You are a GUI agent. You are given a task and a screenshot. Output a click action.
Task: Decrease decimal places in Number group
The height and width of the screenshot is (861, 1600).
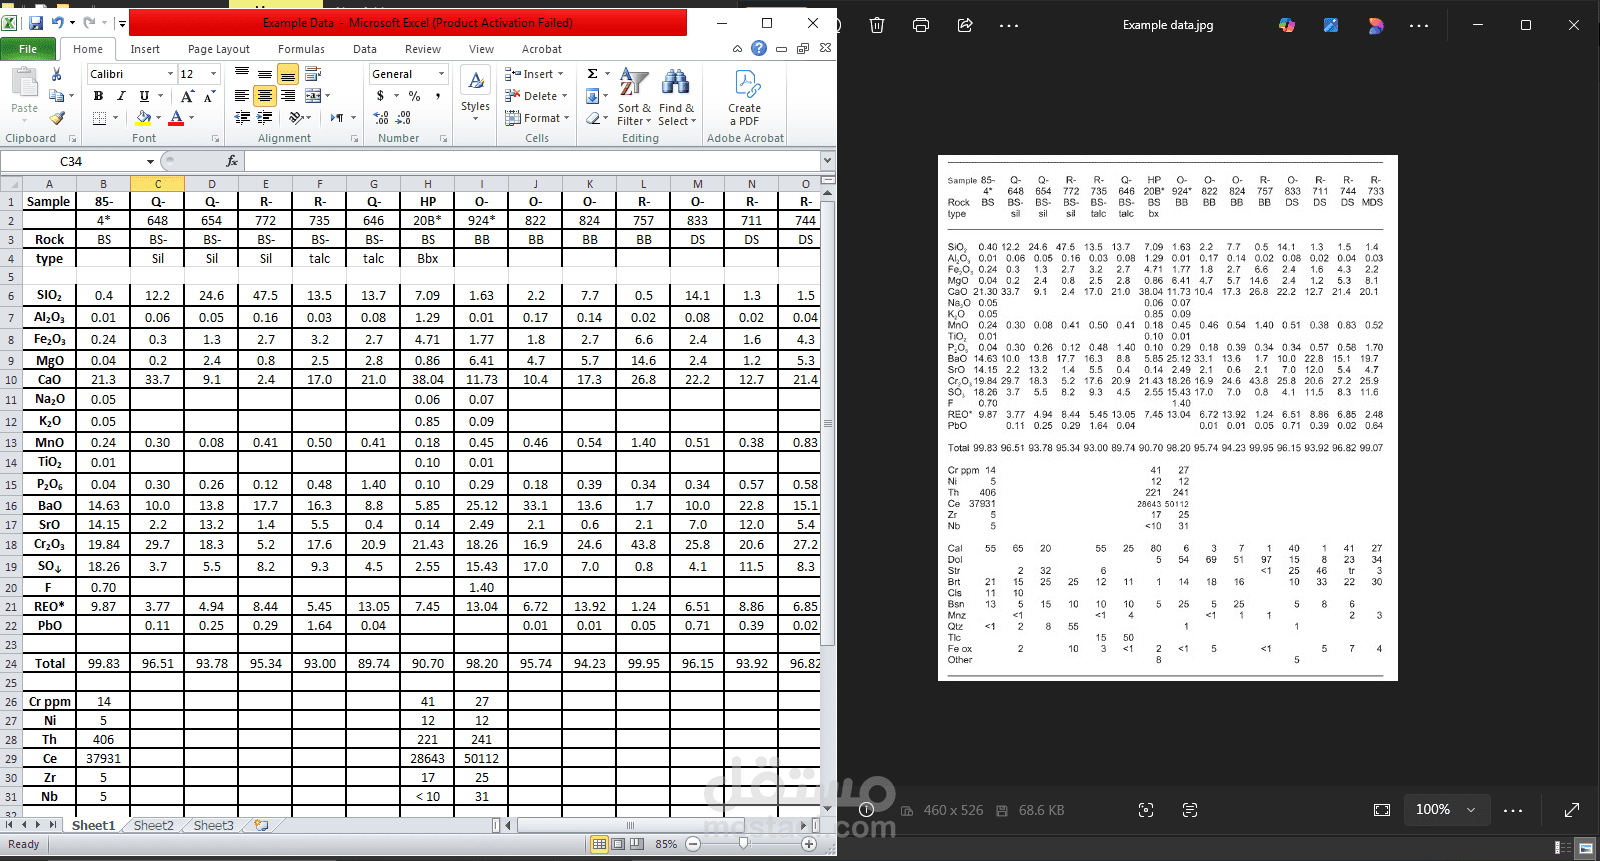tap(403, 118)
